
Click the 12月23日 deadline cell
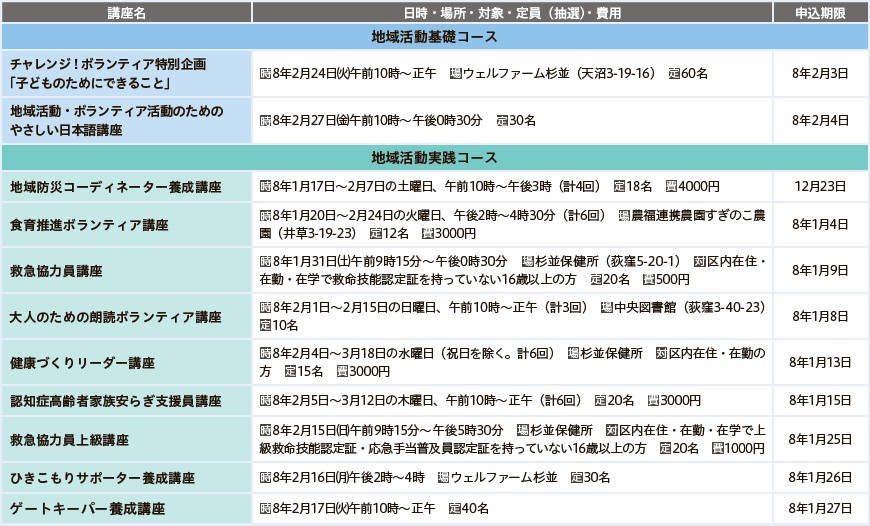pyautogui.click(x=820, y=187)
